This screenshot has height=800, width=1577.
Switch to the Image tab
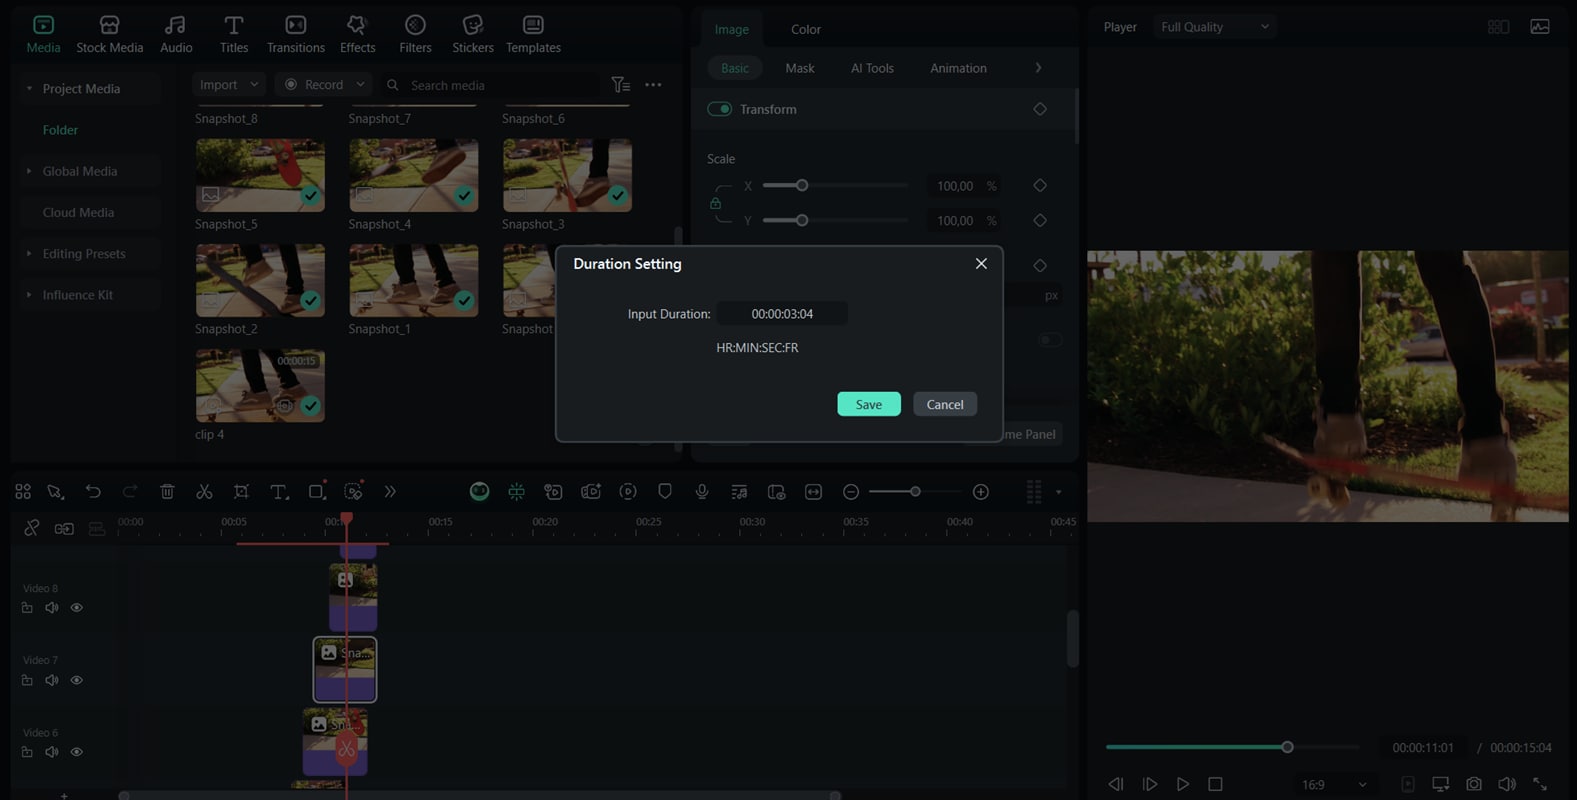[x=731, y=29]
